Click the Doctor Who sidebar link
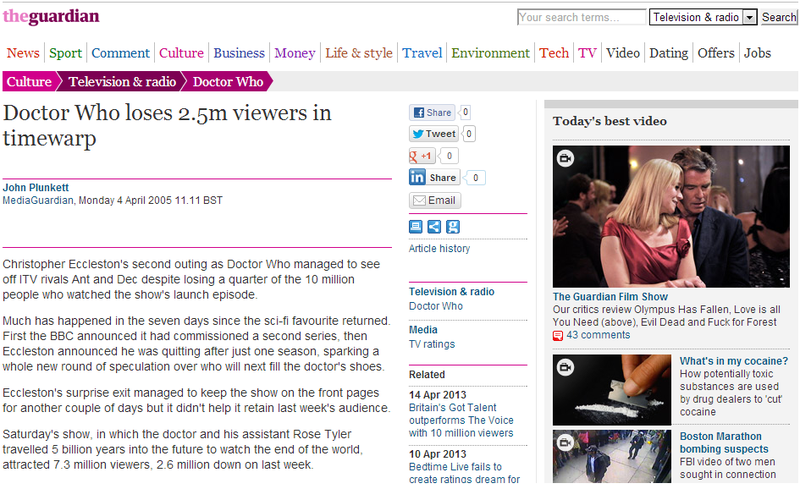 click(436, 306)
